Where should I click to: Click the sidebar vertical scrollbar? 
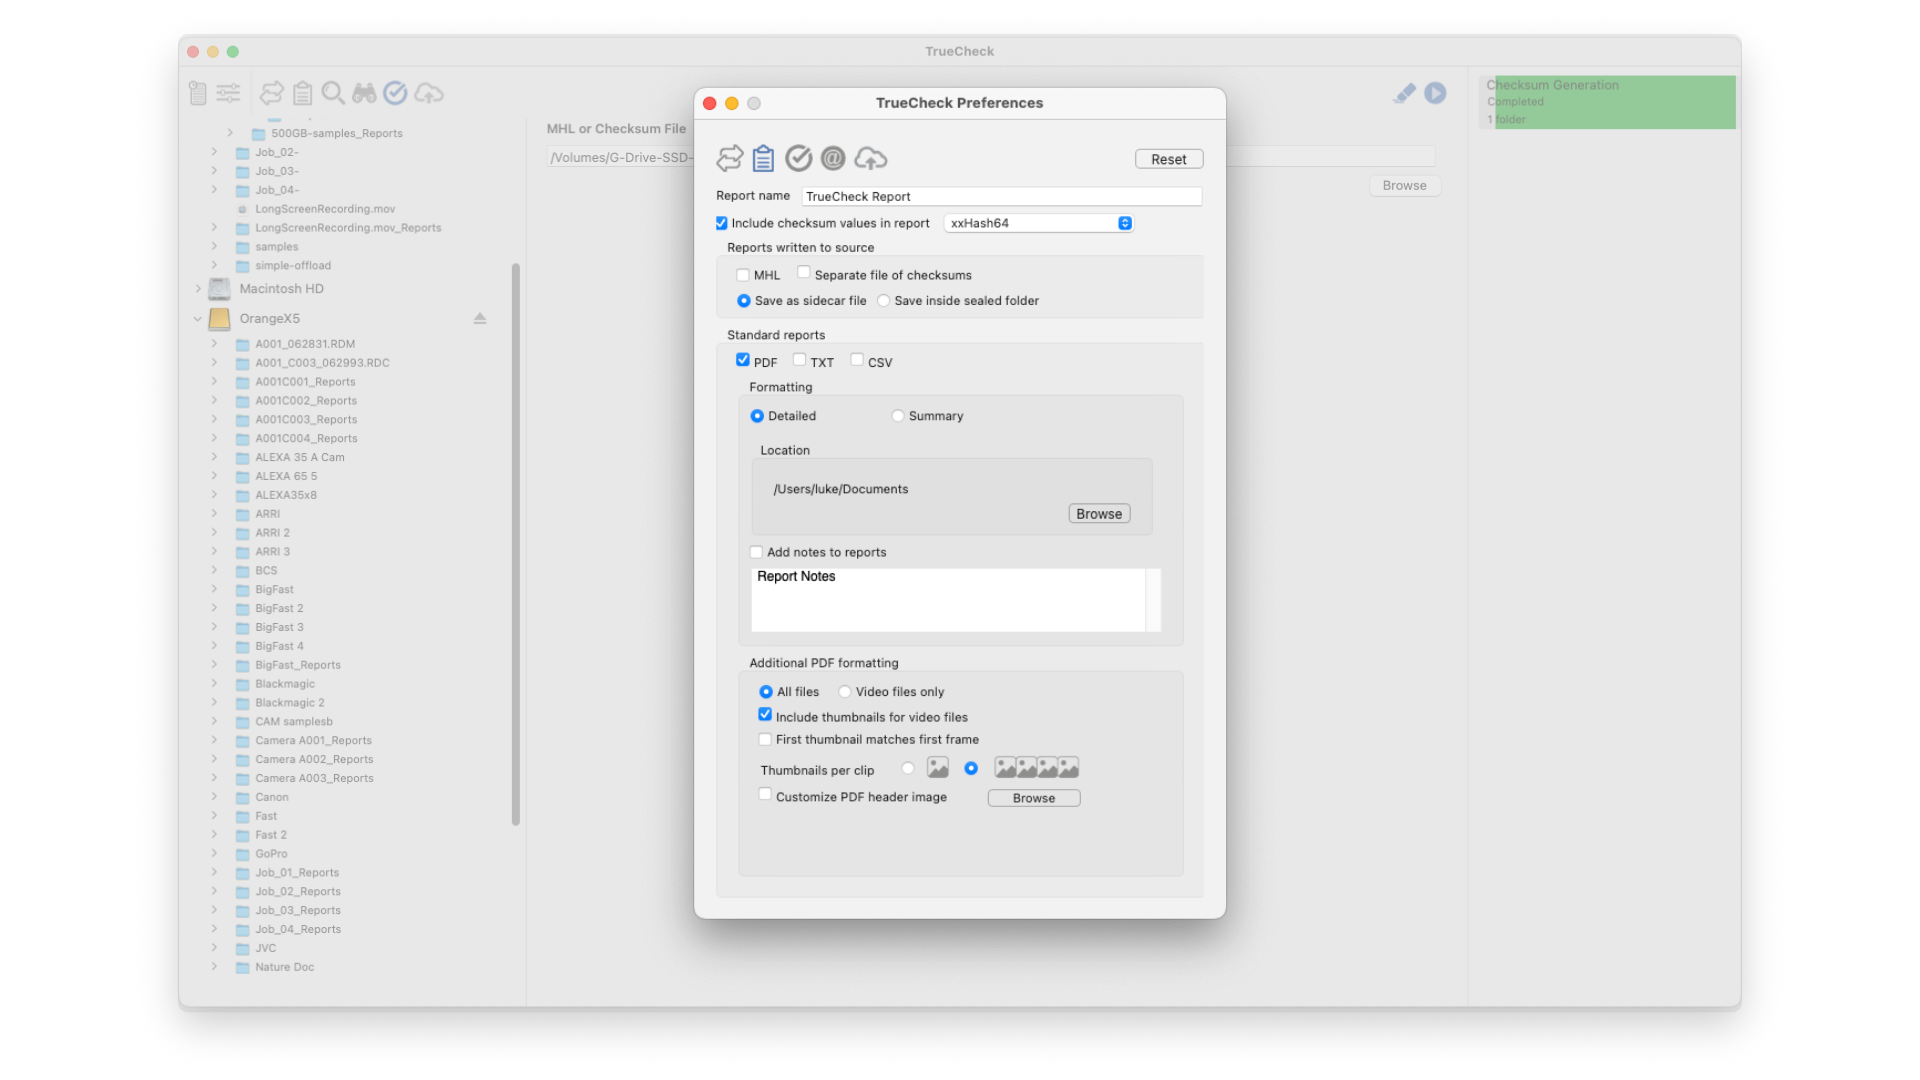click(516, 545)
